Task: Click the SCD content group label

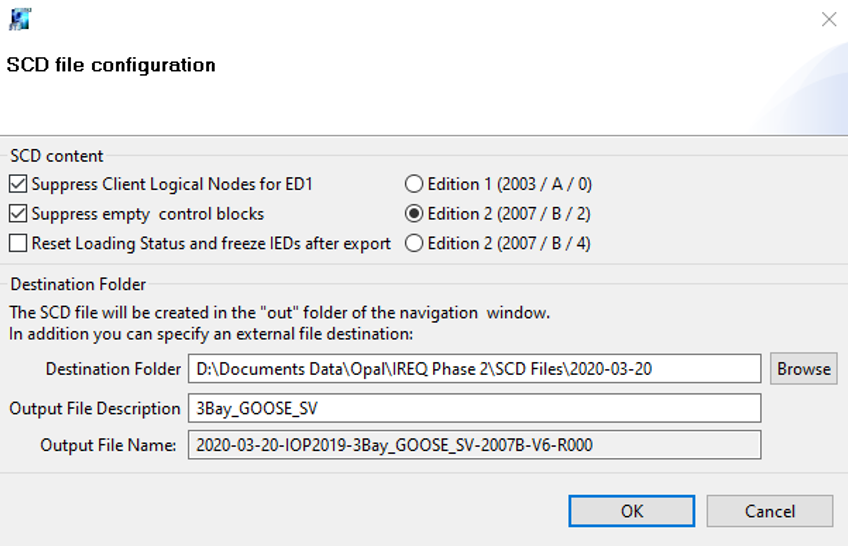Action: [x=56, y=156]
